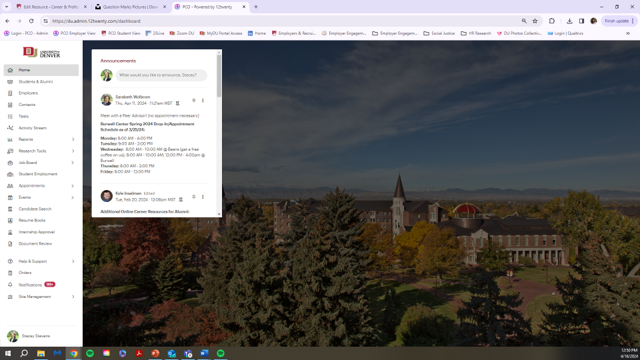Expand the Research Tools submenu chevron
Image resolution: width=640 pixels, height=360 pixels.
point(73,151)
